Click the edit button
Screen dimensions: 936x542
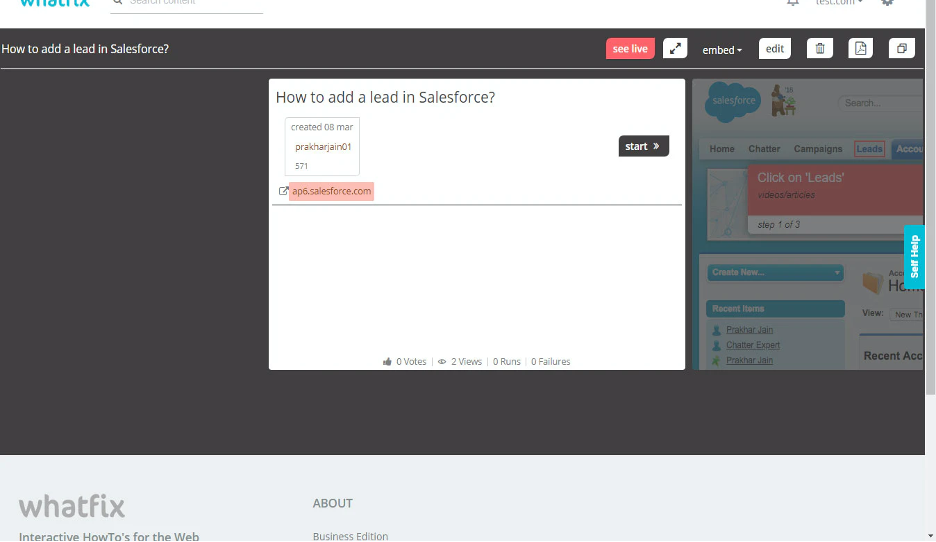[775, 49]
